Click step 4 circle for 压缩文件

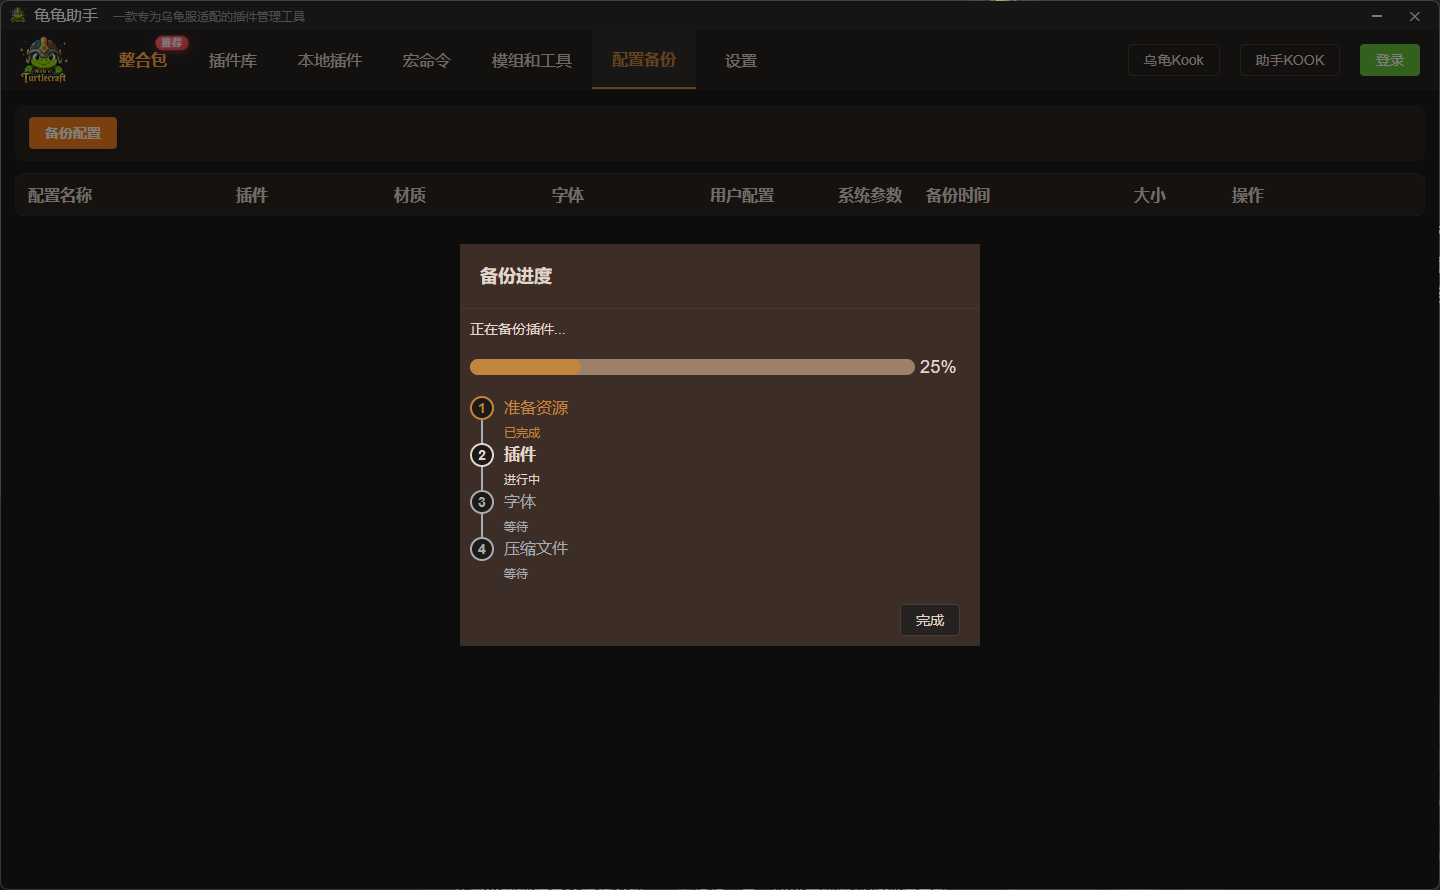point(482,549)
